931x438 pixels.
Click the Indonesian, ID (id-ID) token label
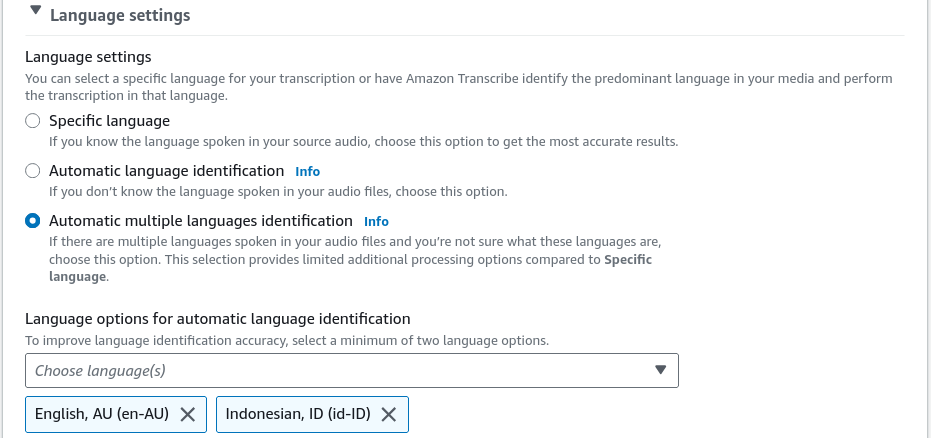[298, 414]
